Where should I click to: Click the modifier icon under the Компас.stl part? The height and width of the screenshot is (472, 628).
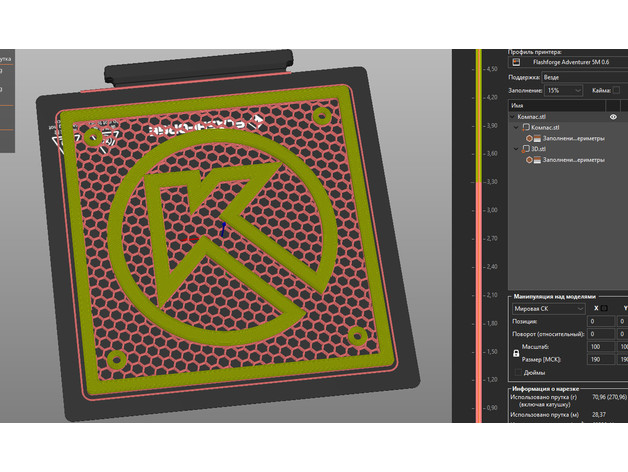531,138
